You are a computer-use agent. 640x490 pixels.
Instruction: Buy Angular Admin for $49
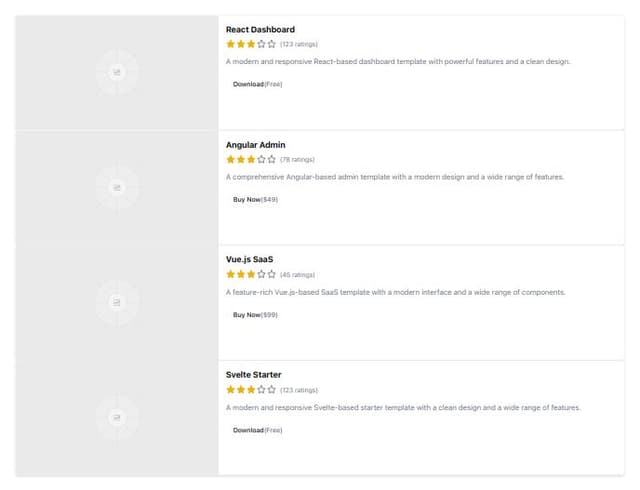[256, 199]
